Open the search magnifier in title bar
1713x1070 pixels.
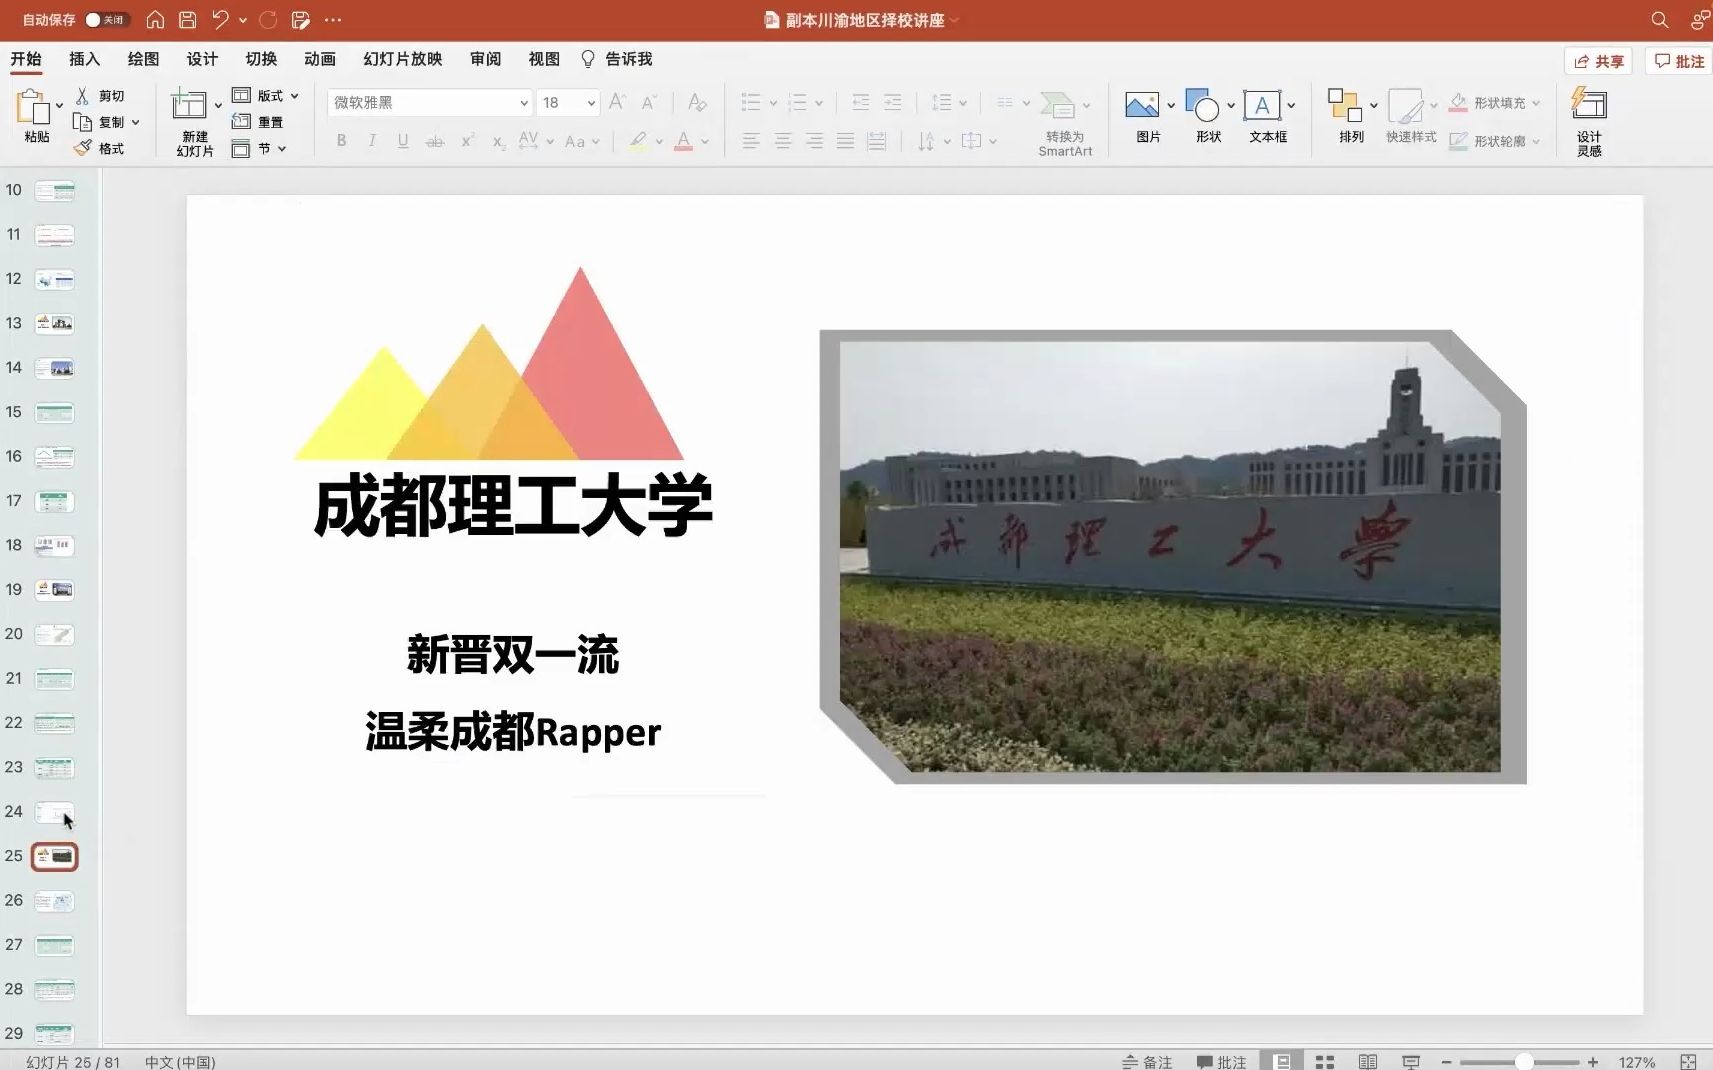click(1659, 19)
